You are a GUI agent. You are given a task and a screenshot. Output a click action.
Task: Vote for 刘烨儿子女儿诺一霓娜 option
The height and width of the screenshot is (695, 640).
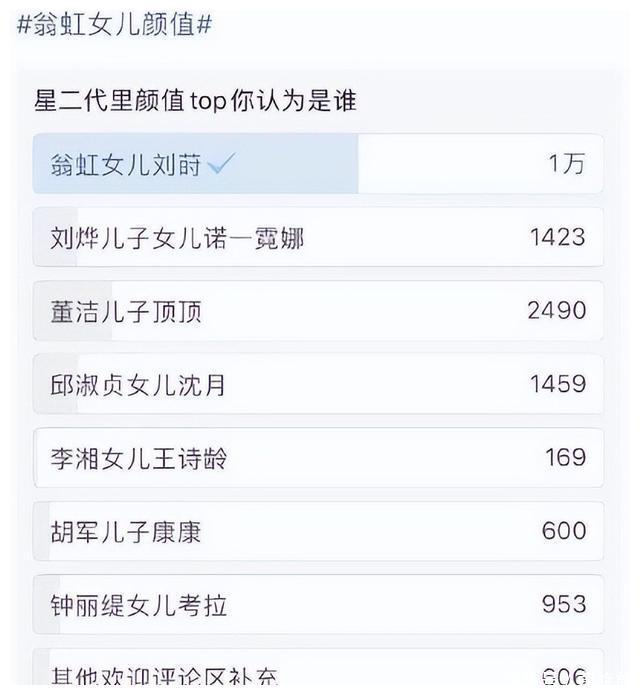click(x=177, y=238)
